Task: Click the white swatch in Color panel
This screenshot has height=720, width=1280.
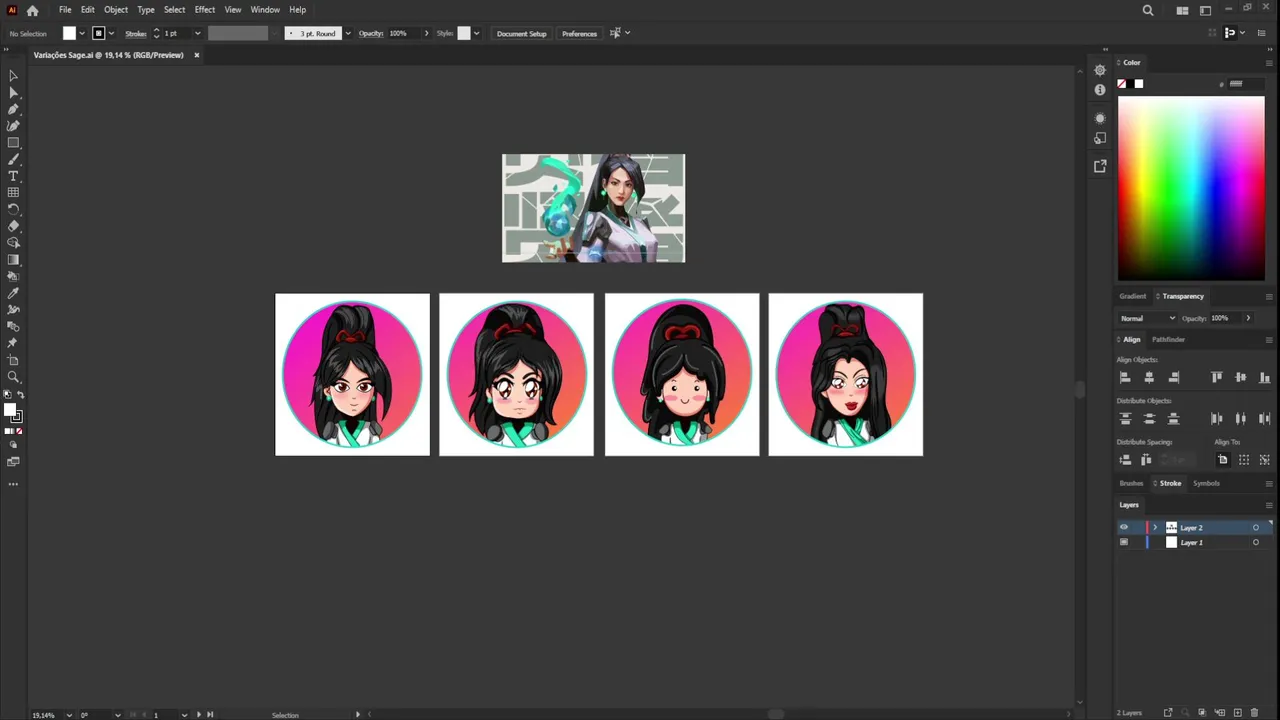Action: pos(1138,84)
